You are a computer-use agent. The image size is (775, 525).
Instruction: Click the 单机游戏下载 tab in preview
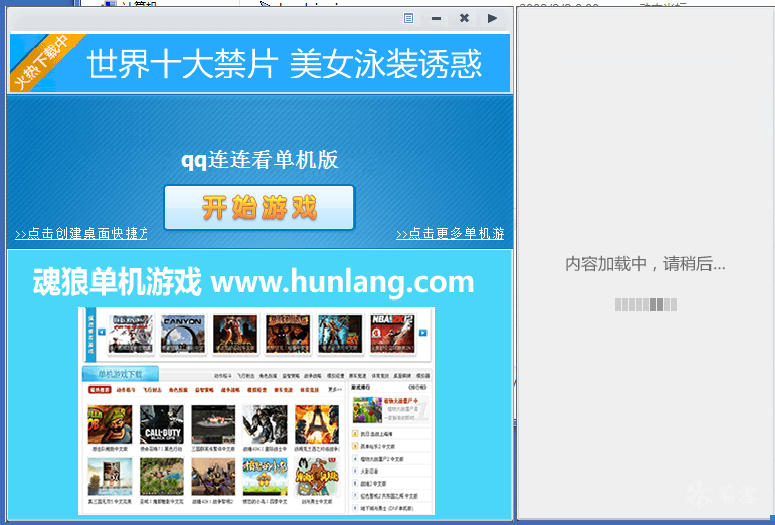coord(120,374)
